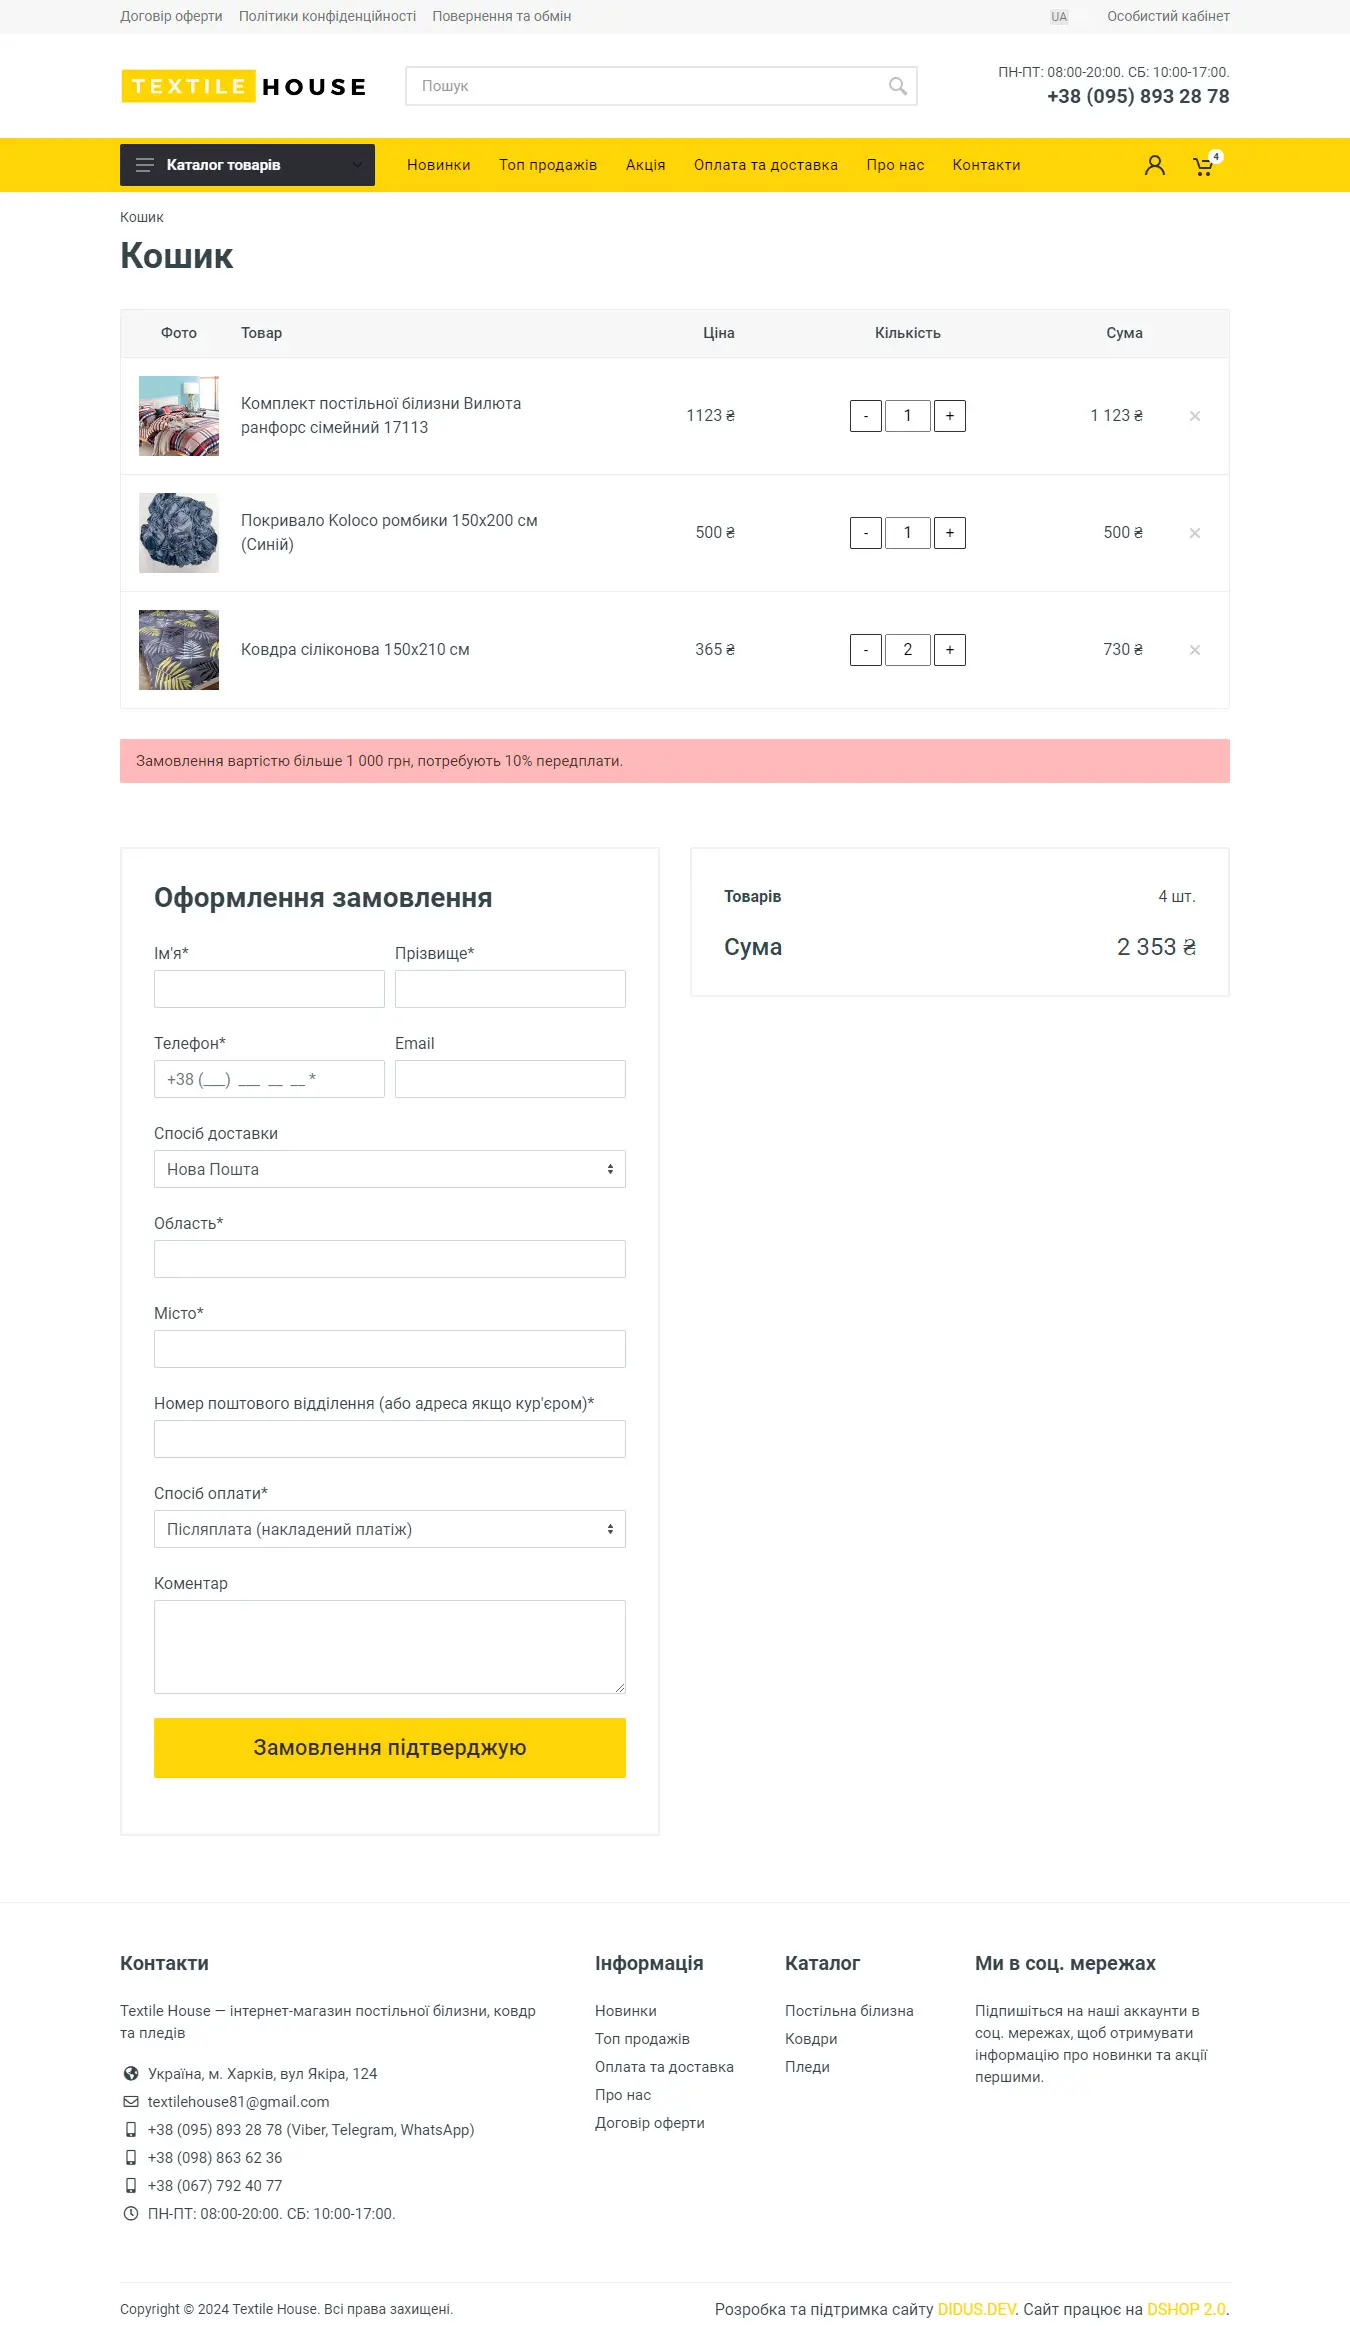
Task: Increase the Ковдра силіконова quantity with plus
Action: pyautogui.click(x=950, y=650)
